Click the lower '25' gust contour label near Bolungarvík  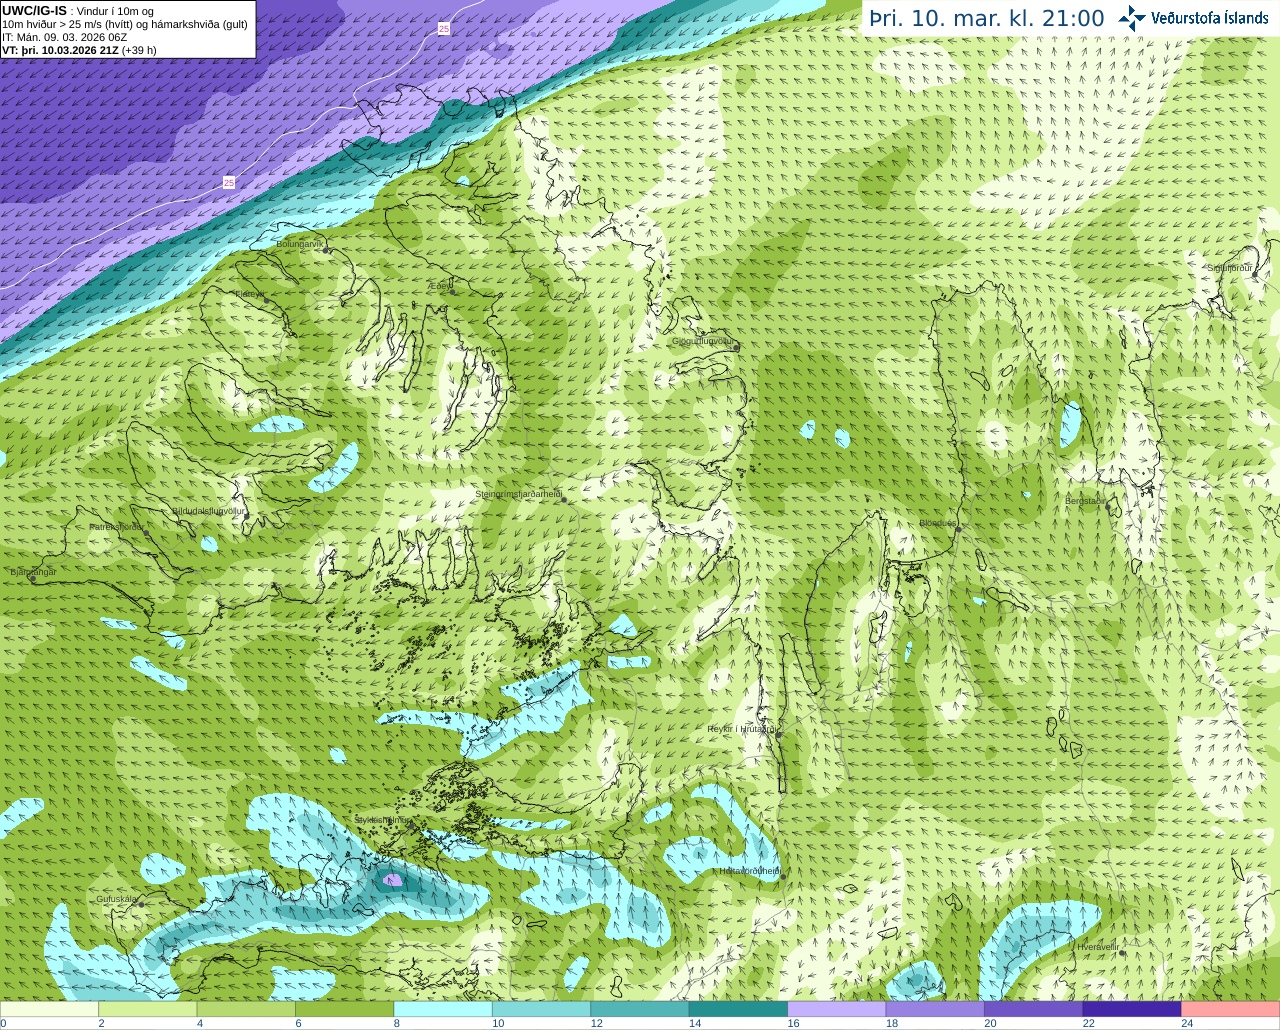tap(229, 183)
